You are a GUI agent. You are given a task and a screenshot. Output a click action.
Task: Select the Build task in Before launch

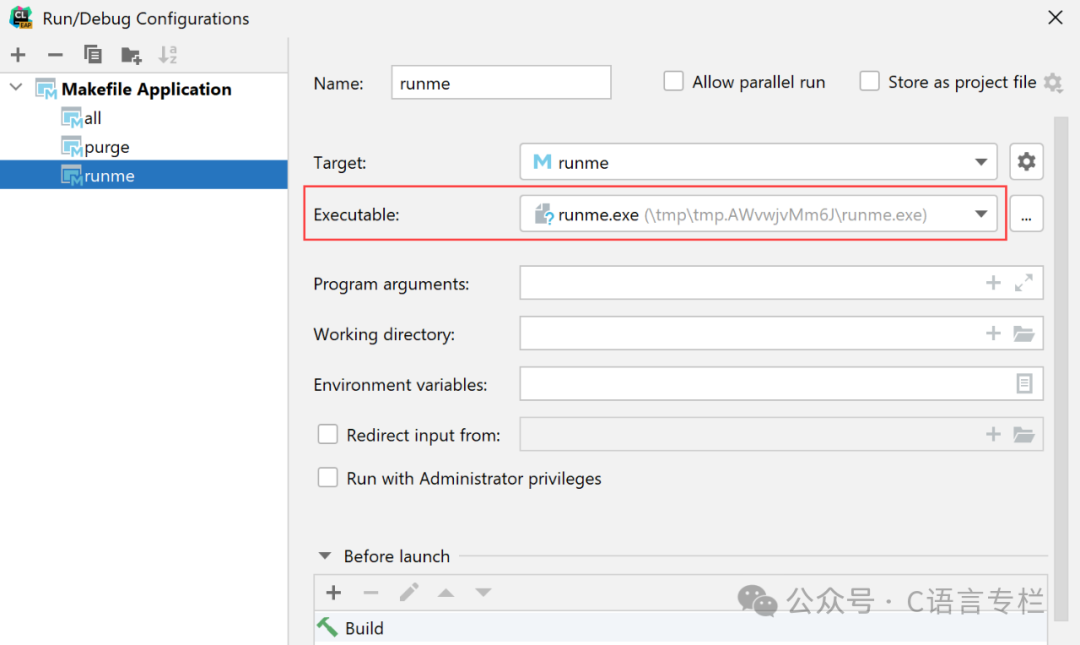681,628
